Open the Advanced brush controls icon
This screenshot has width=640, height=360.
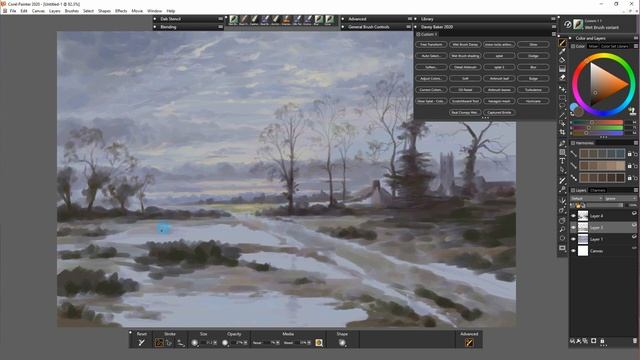[x=469, y=343]
